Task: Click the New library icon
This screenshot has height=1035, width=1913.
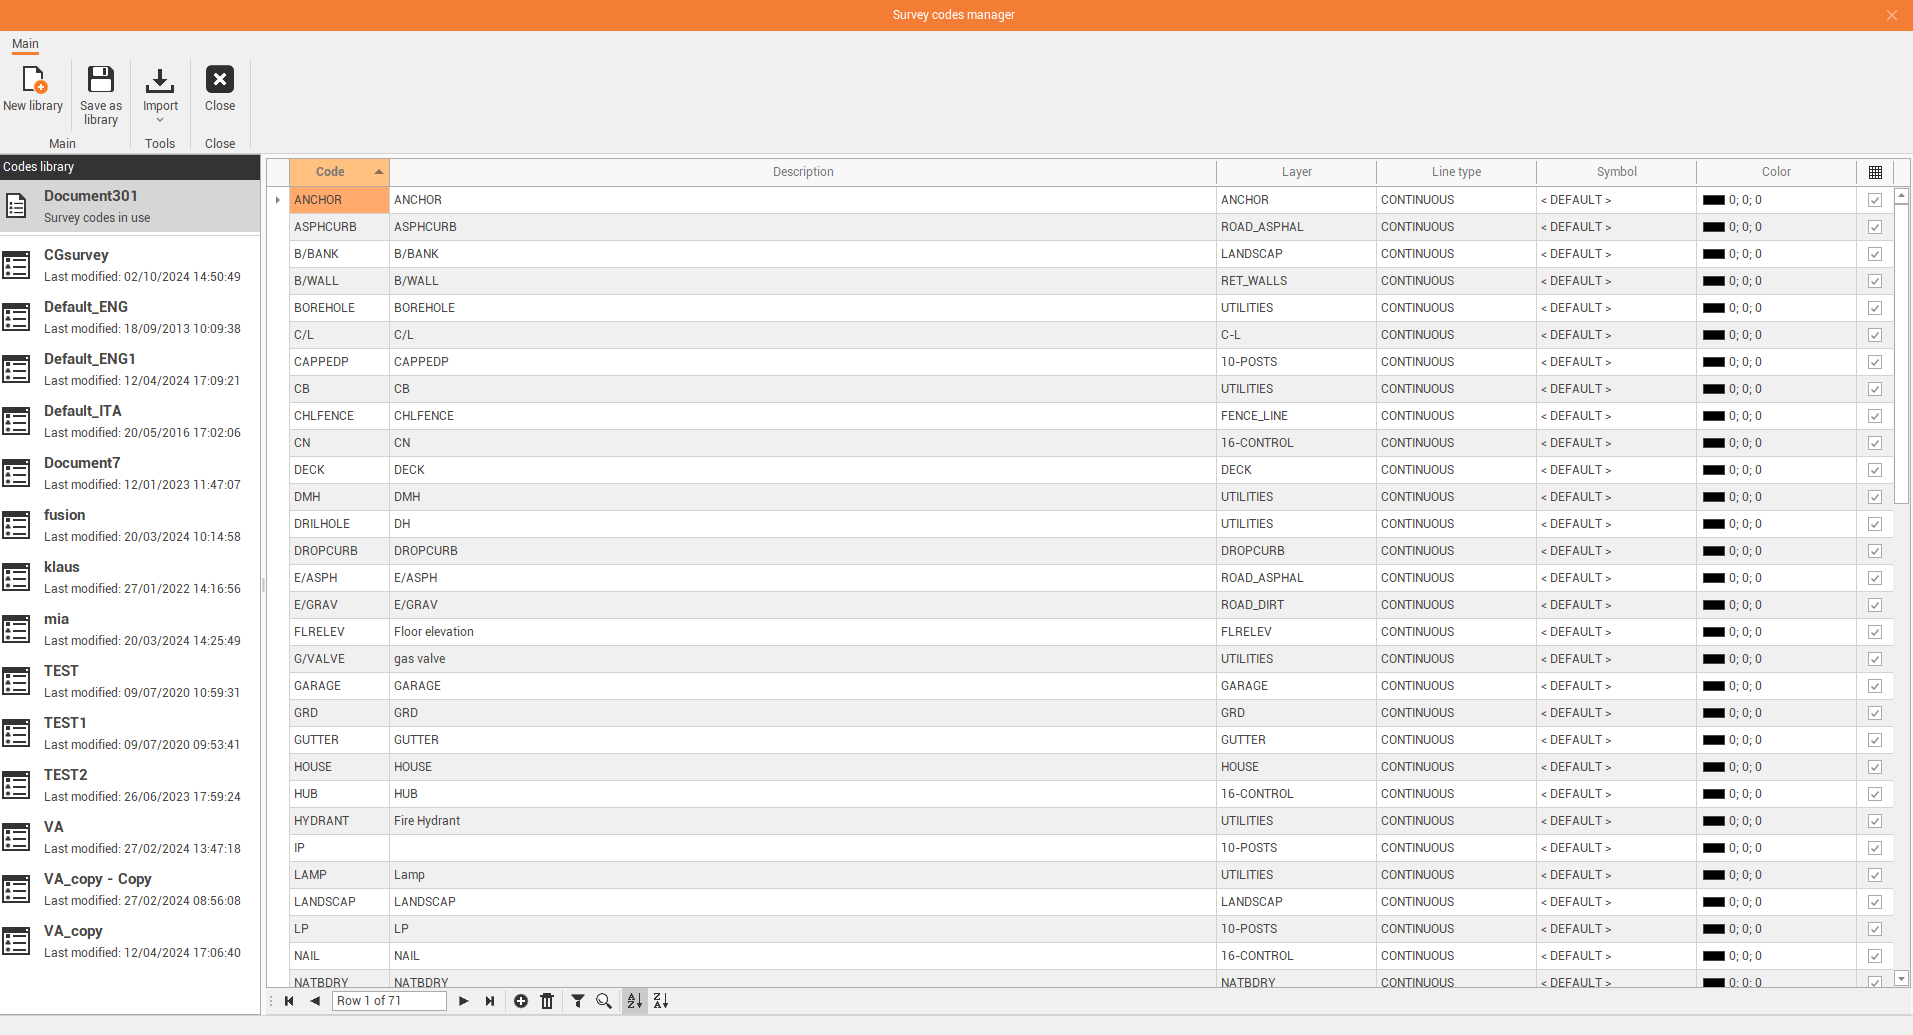Action: (33, 80)
